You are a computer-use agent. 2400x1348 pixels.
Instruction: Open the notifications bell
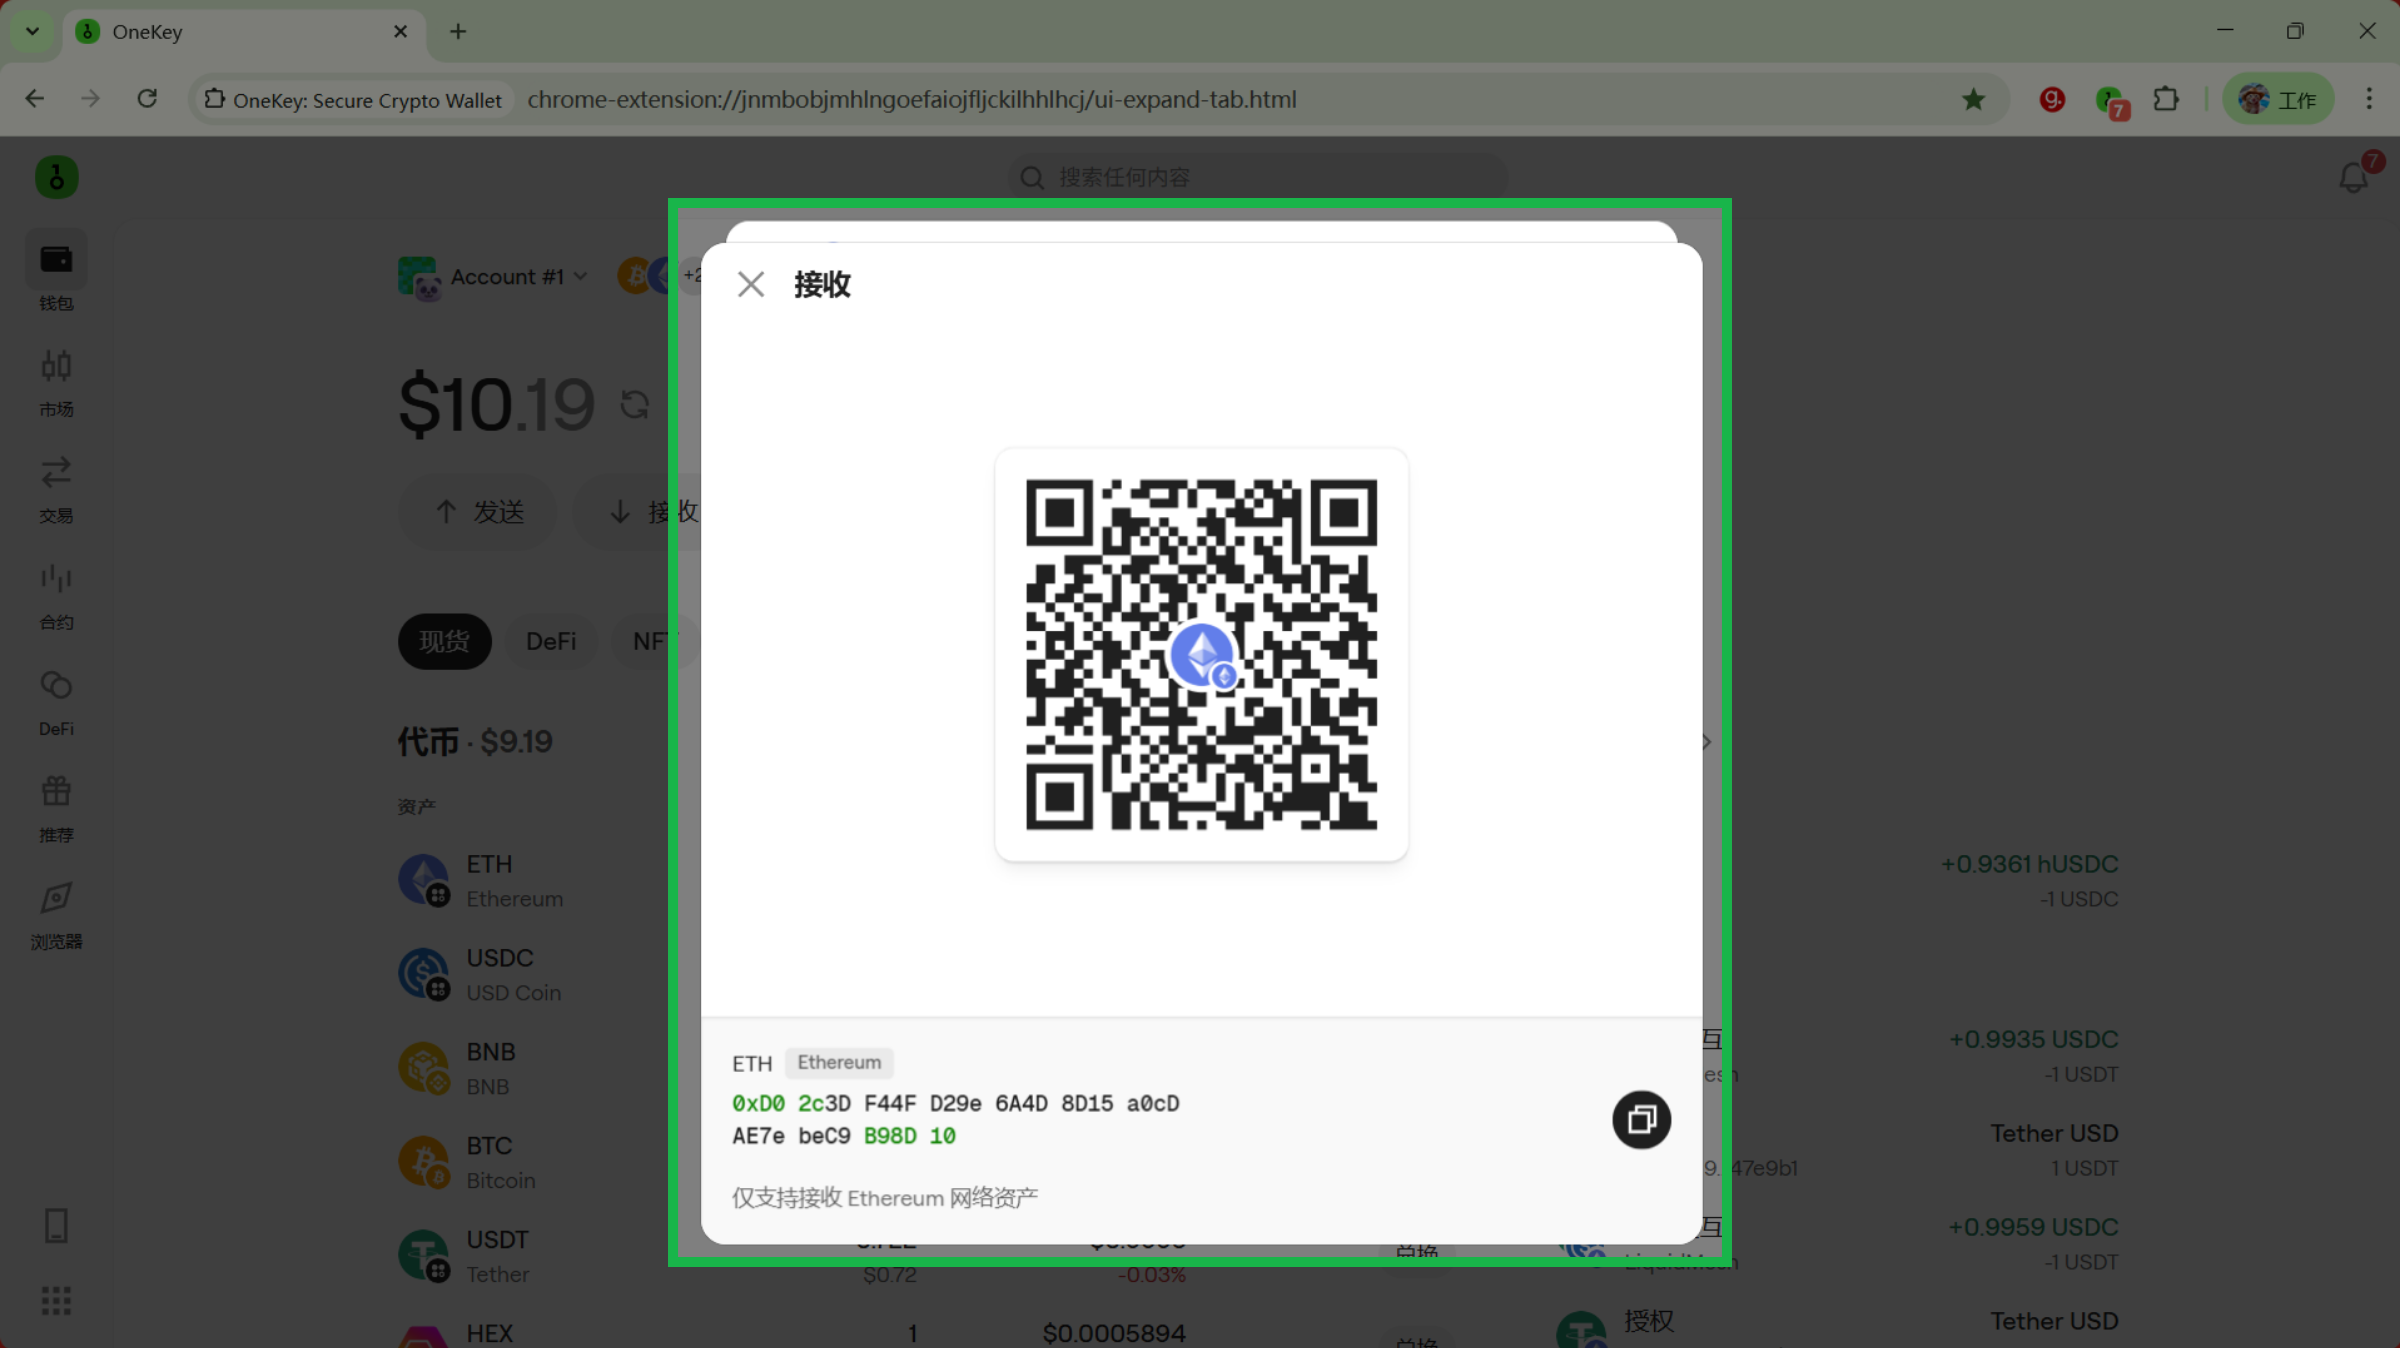(2354, 178)
